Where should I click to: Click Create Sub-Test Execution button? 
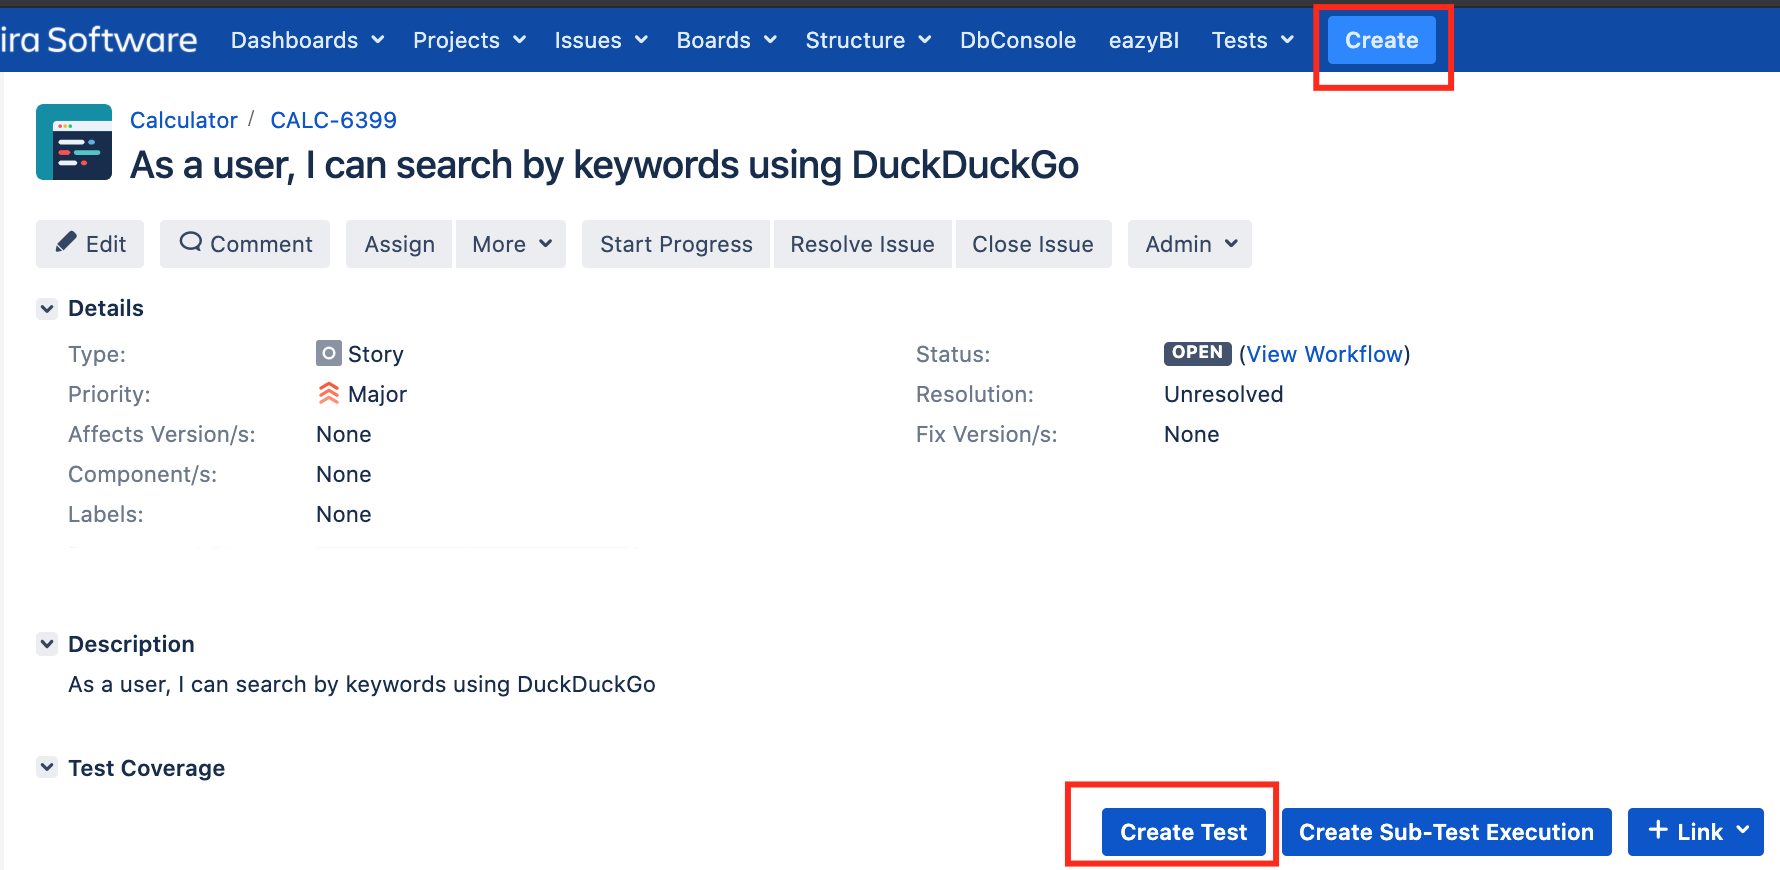[1446, 832]
